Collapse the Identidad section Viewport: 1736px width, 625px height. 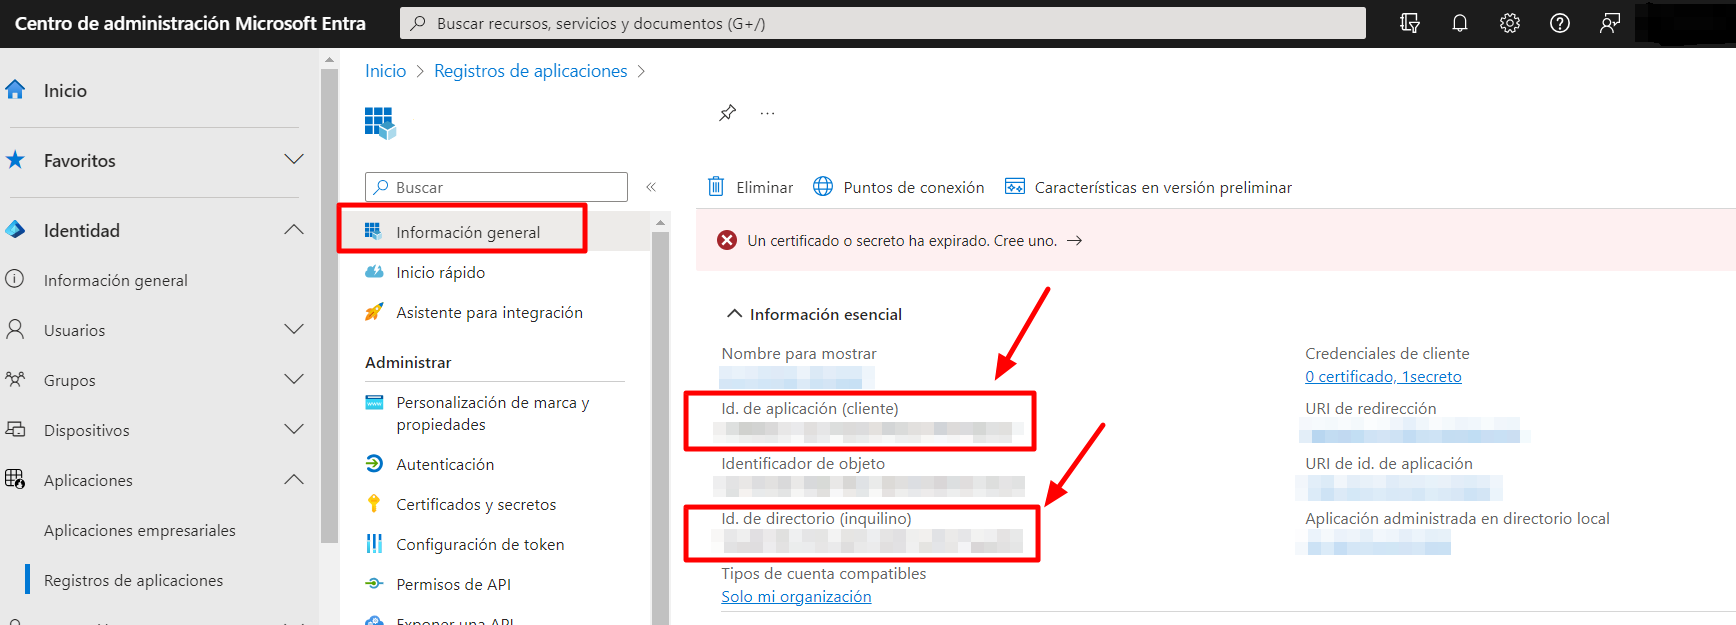click(293, 230)
